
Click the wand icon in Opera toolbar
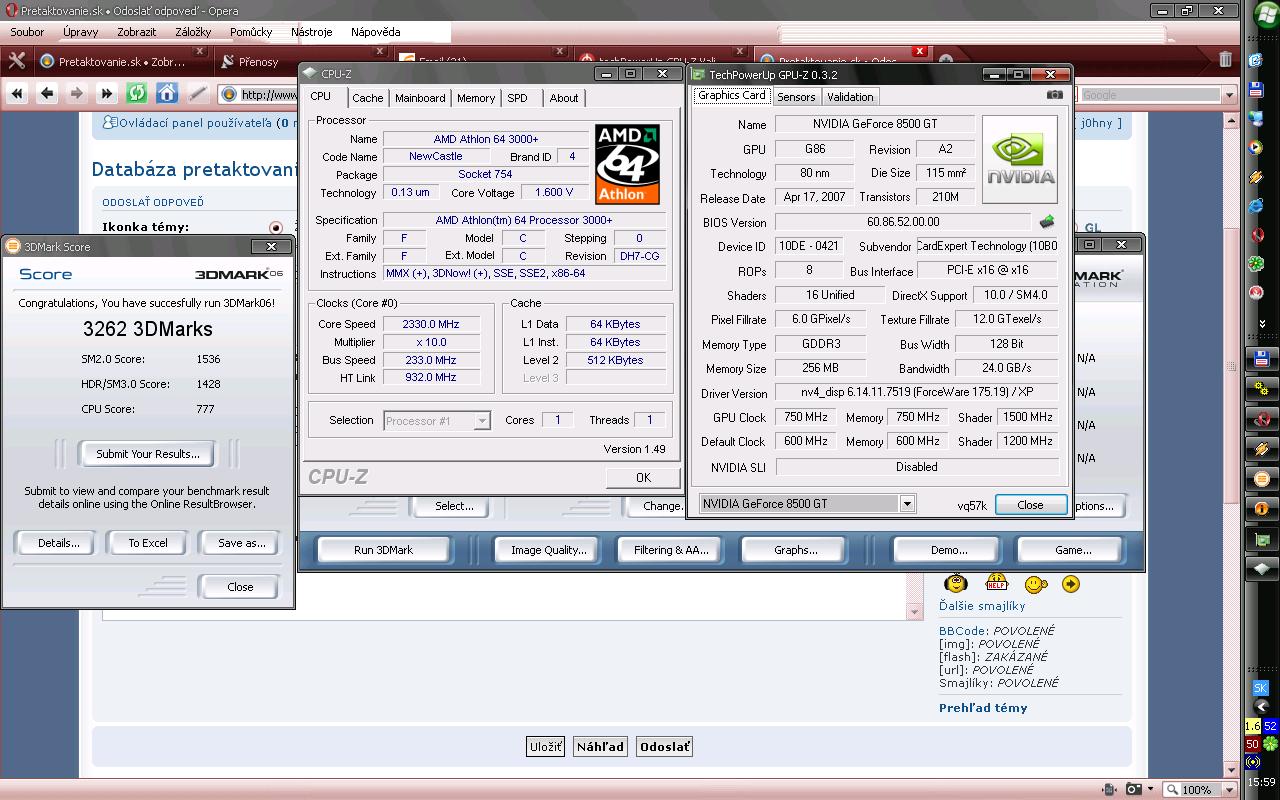[197, 94]
